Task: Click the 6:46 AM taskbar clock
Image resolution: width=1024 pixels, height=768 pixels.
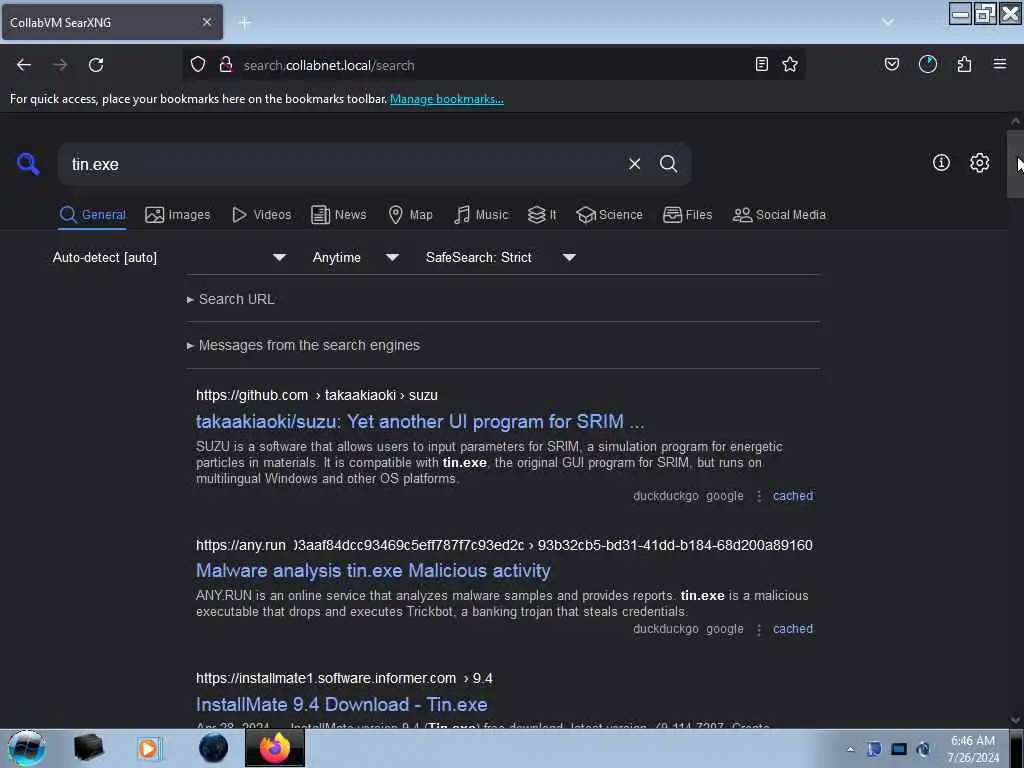Action: [973, 748]
